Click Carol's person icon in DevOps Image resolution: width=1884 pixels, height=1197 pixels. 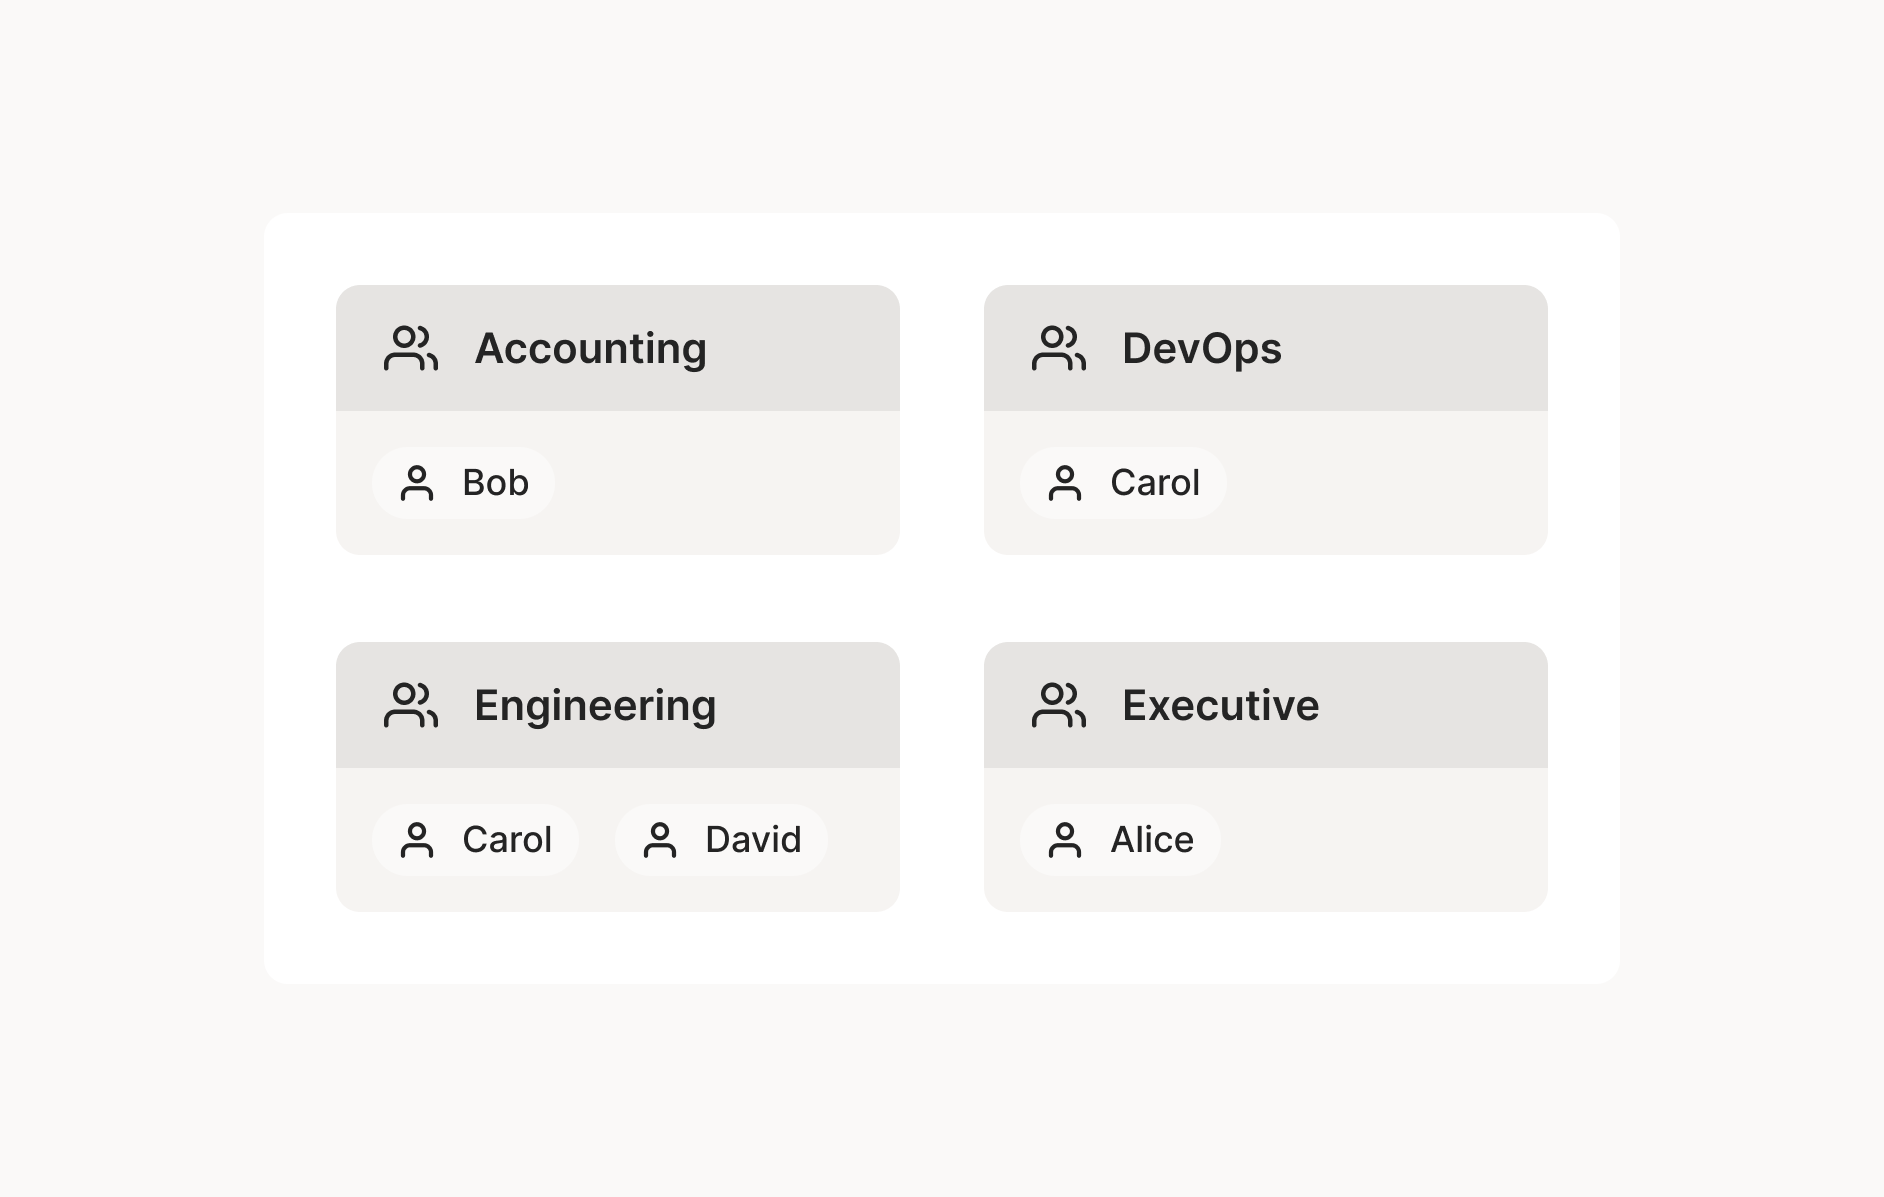pyautogui.click(x=1065, y=483)
